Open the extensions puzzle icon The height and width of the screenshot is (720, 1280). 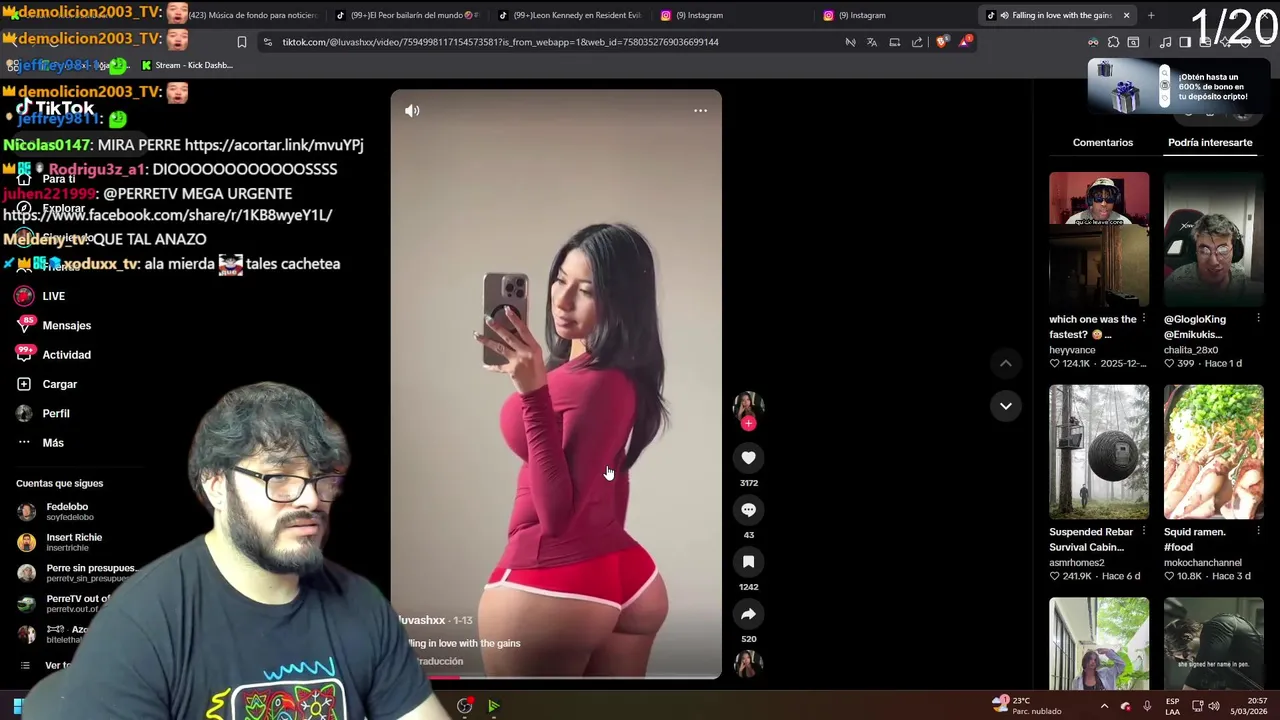click(1113, 42)
